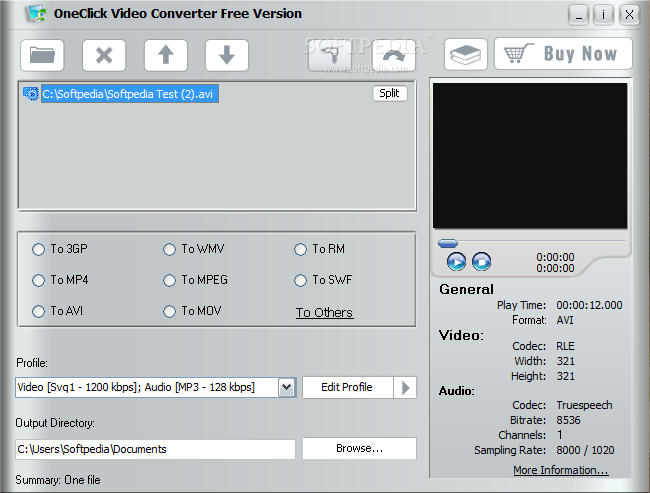The width and height of the screenshot is (650, 493).
Task: Click the preview seek slider handle
Action: pos(448,243)
